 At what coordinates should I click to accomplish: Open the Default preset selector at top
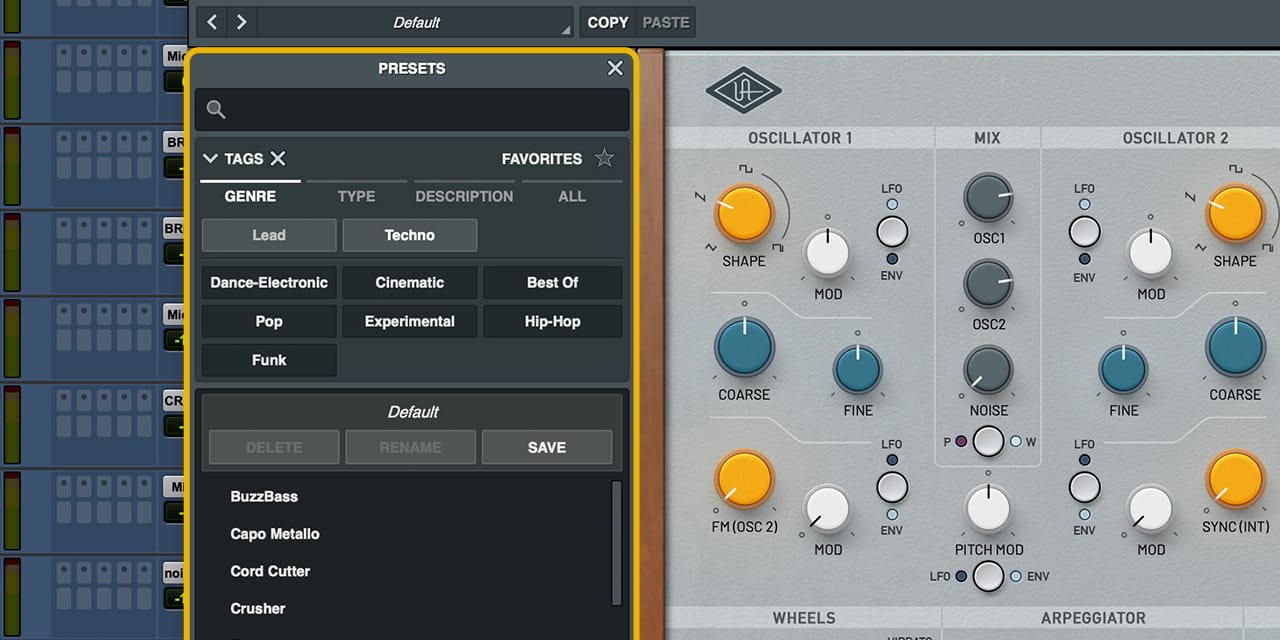pos(416,21)
